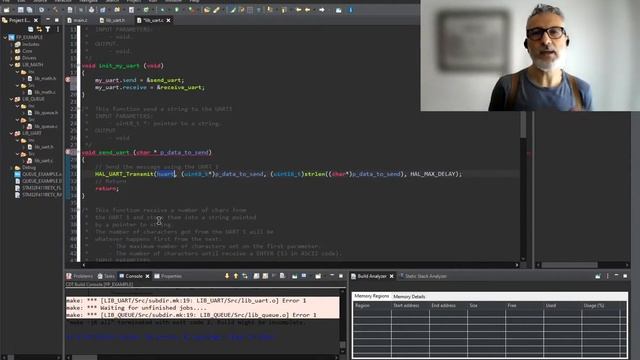Close the Console tab
Image resolution: width=640 pixels, height=360 pixels.
(147, 276)
